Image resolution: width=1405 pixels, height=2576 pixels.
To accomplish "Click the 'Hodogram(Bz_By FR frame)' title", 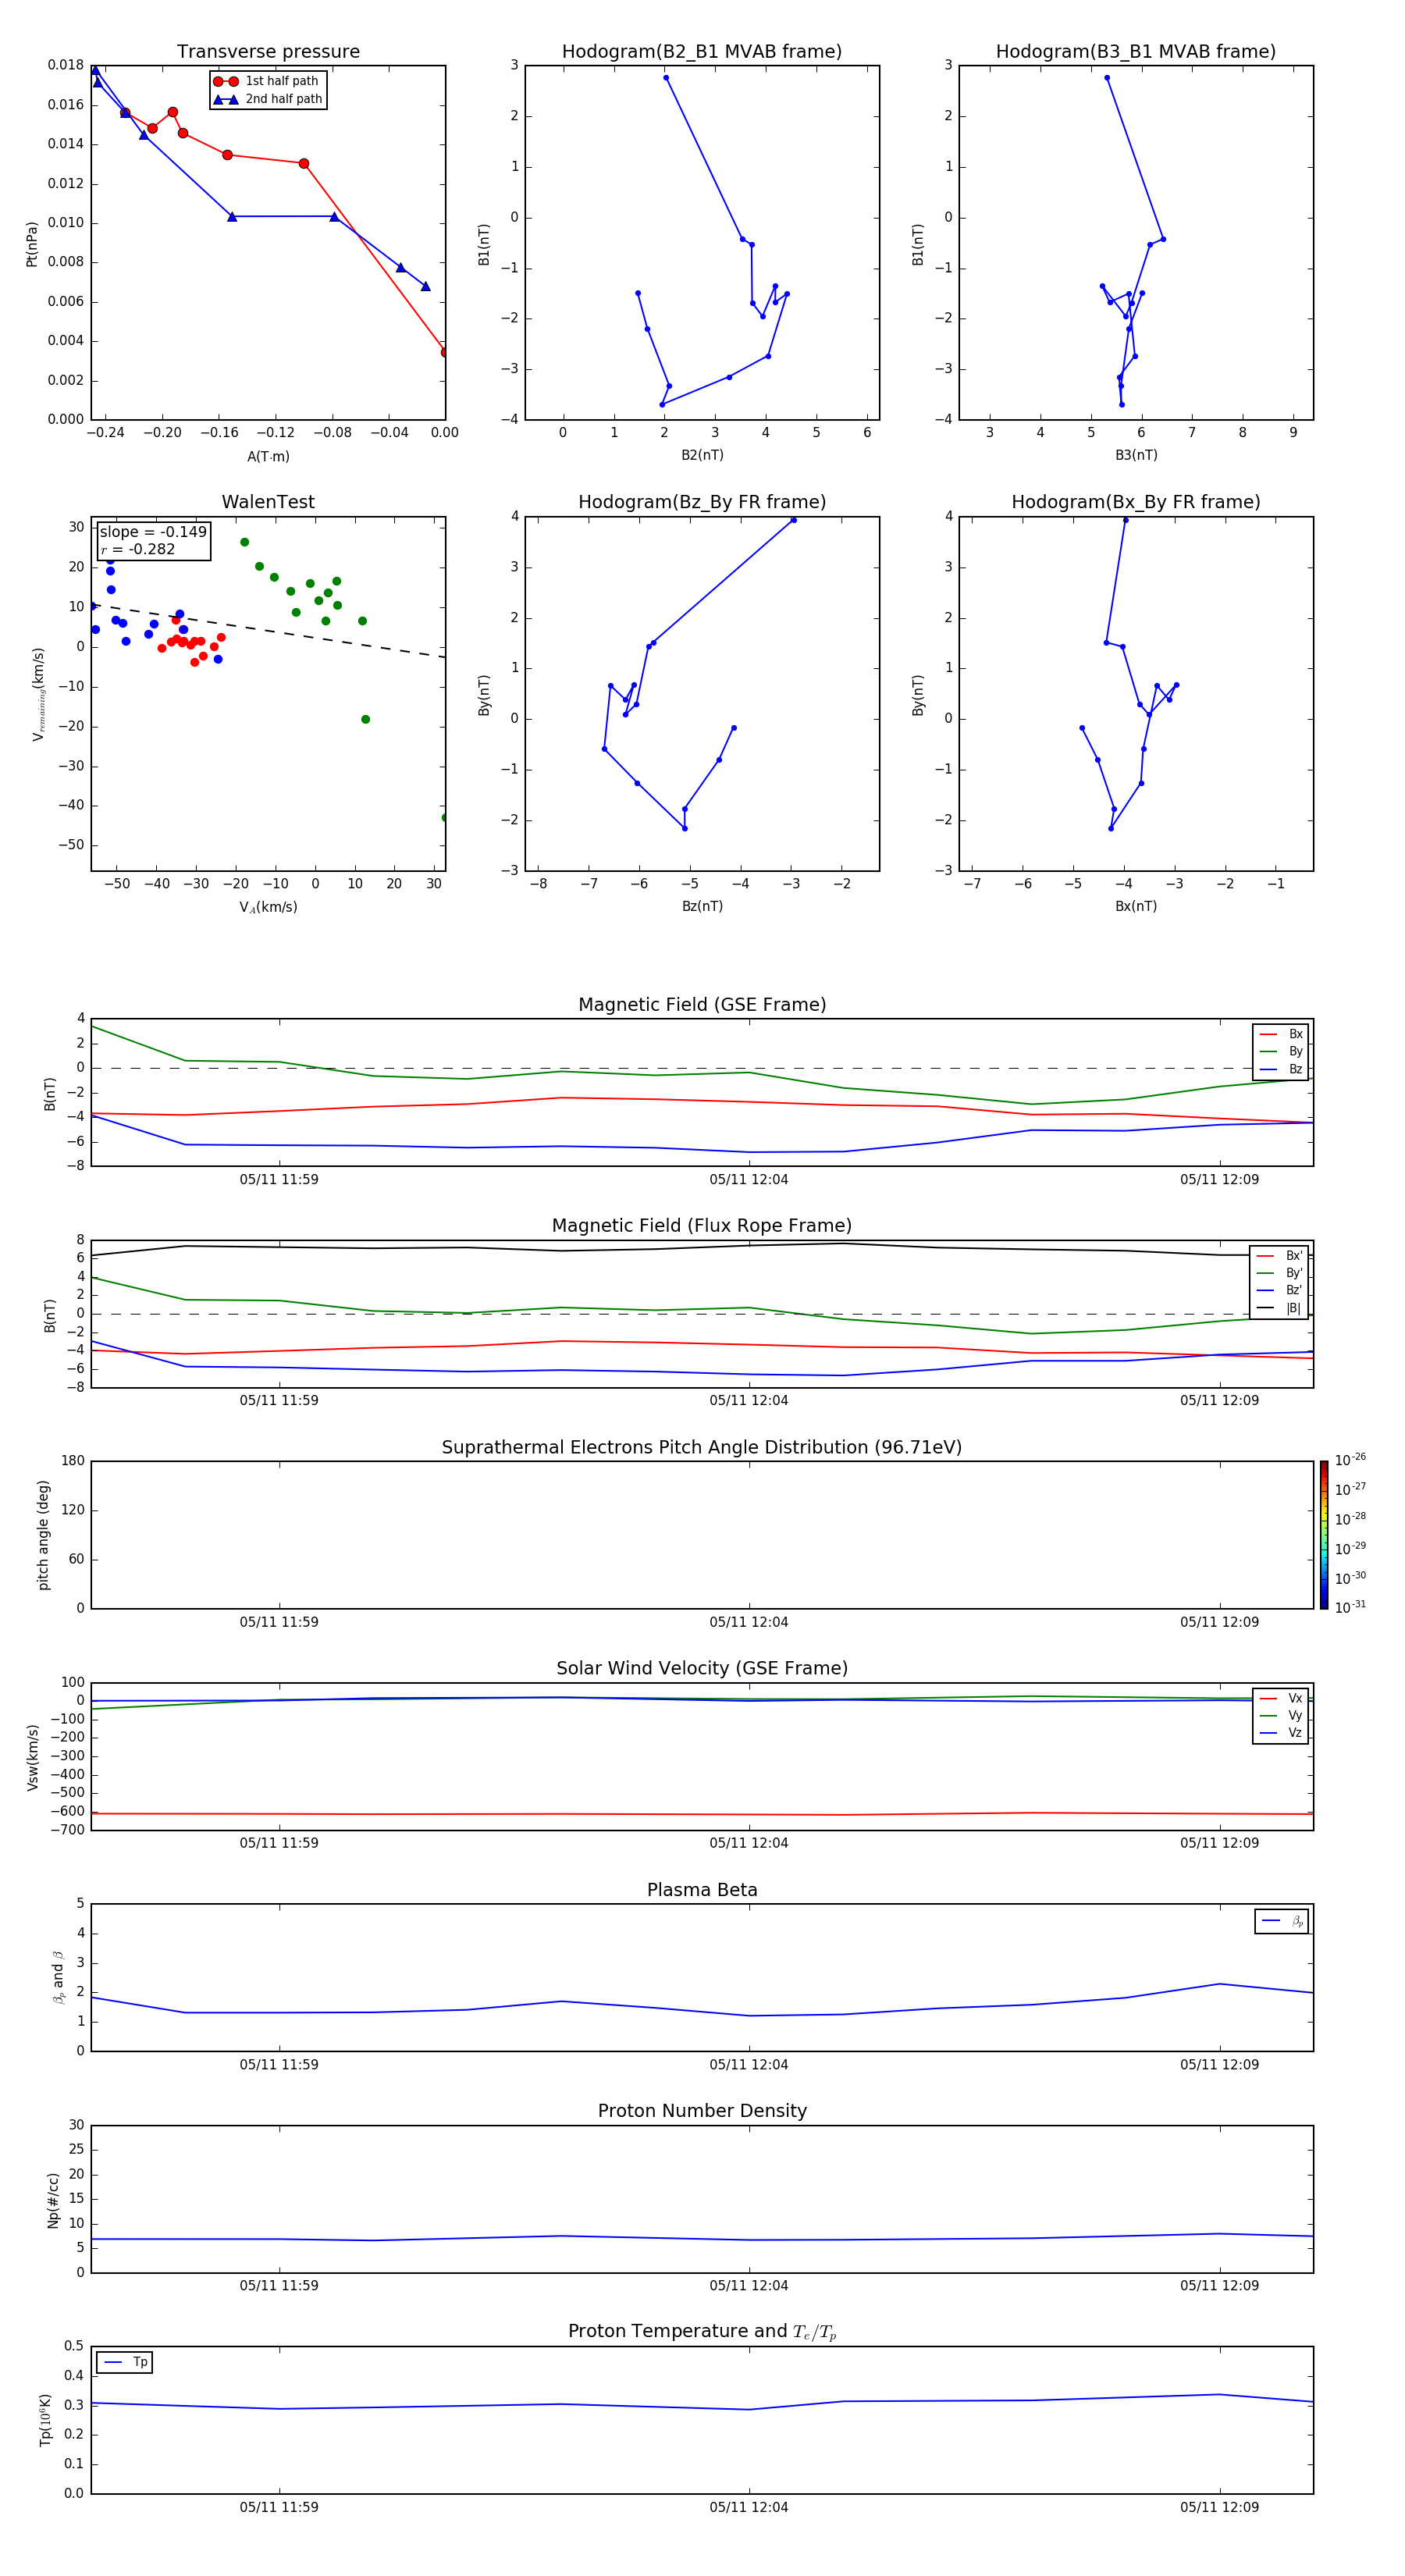I will [x=702, y=502].
